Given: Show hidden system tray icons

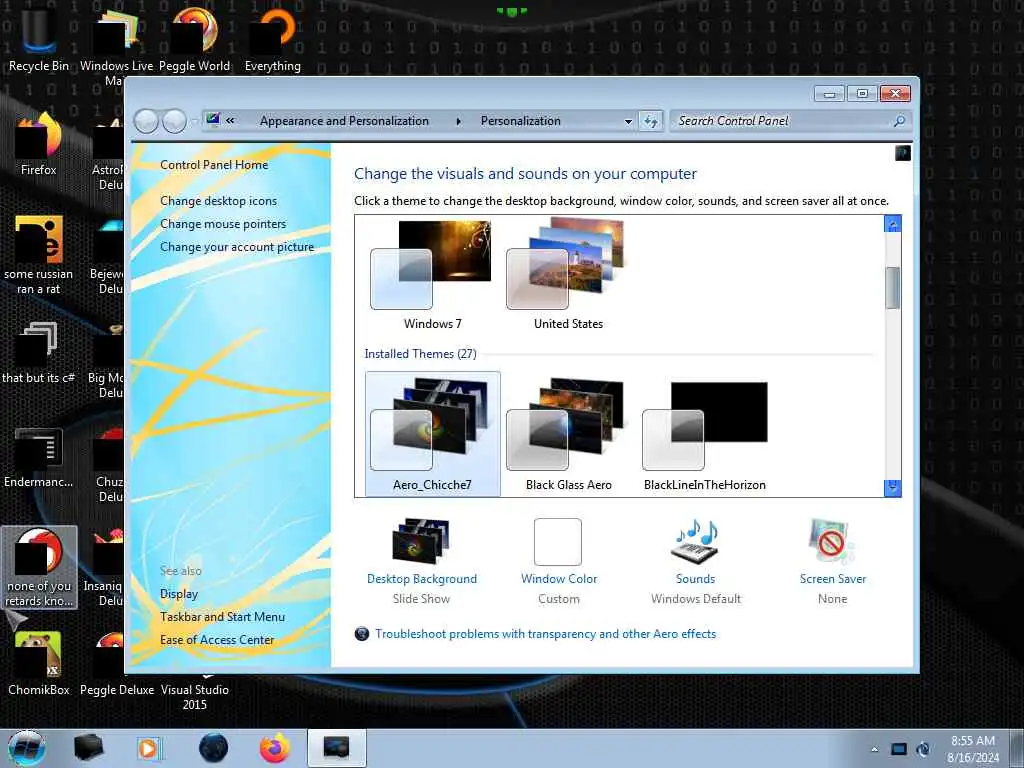Looking at the screenshot, I should [874, 749].
